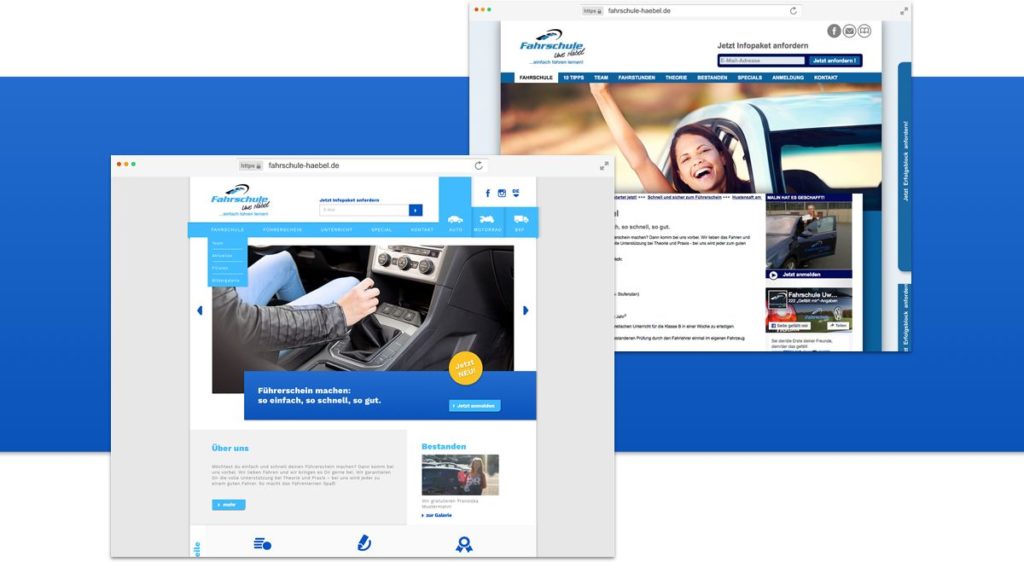
Task: Click gray Facebook circle in back window
Action: 834,31
